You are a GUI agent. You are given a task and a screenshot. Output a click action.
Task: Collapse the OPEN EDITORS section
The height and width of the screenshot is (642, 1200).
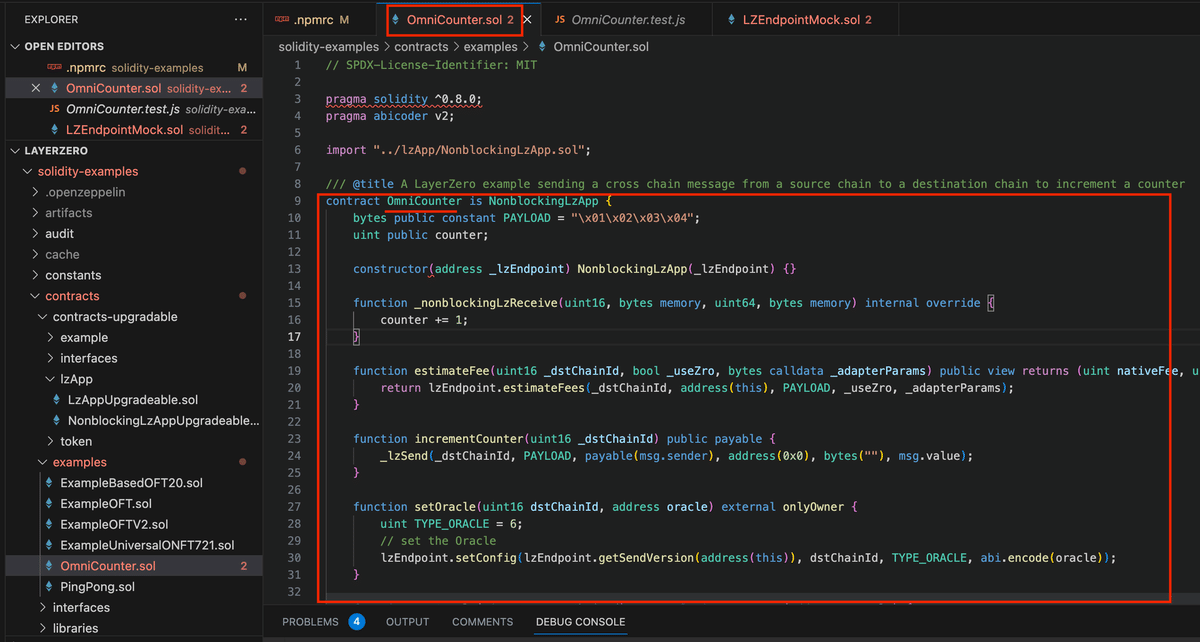(64, 46)
